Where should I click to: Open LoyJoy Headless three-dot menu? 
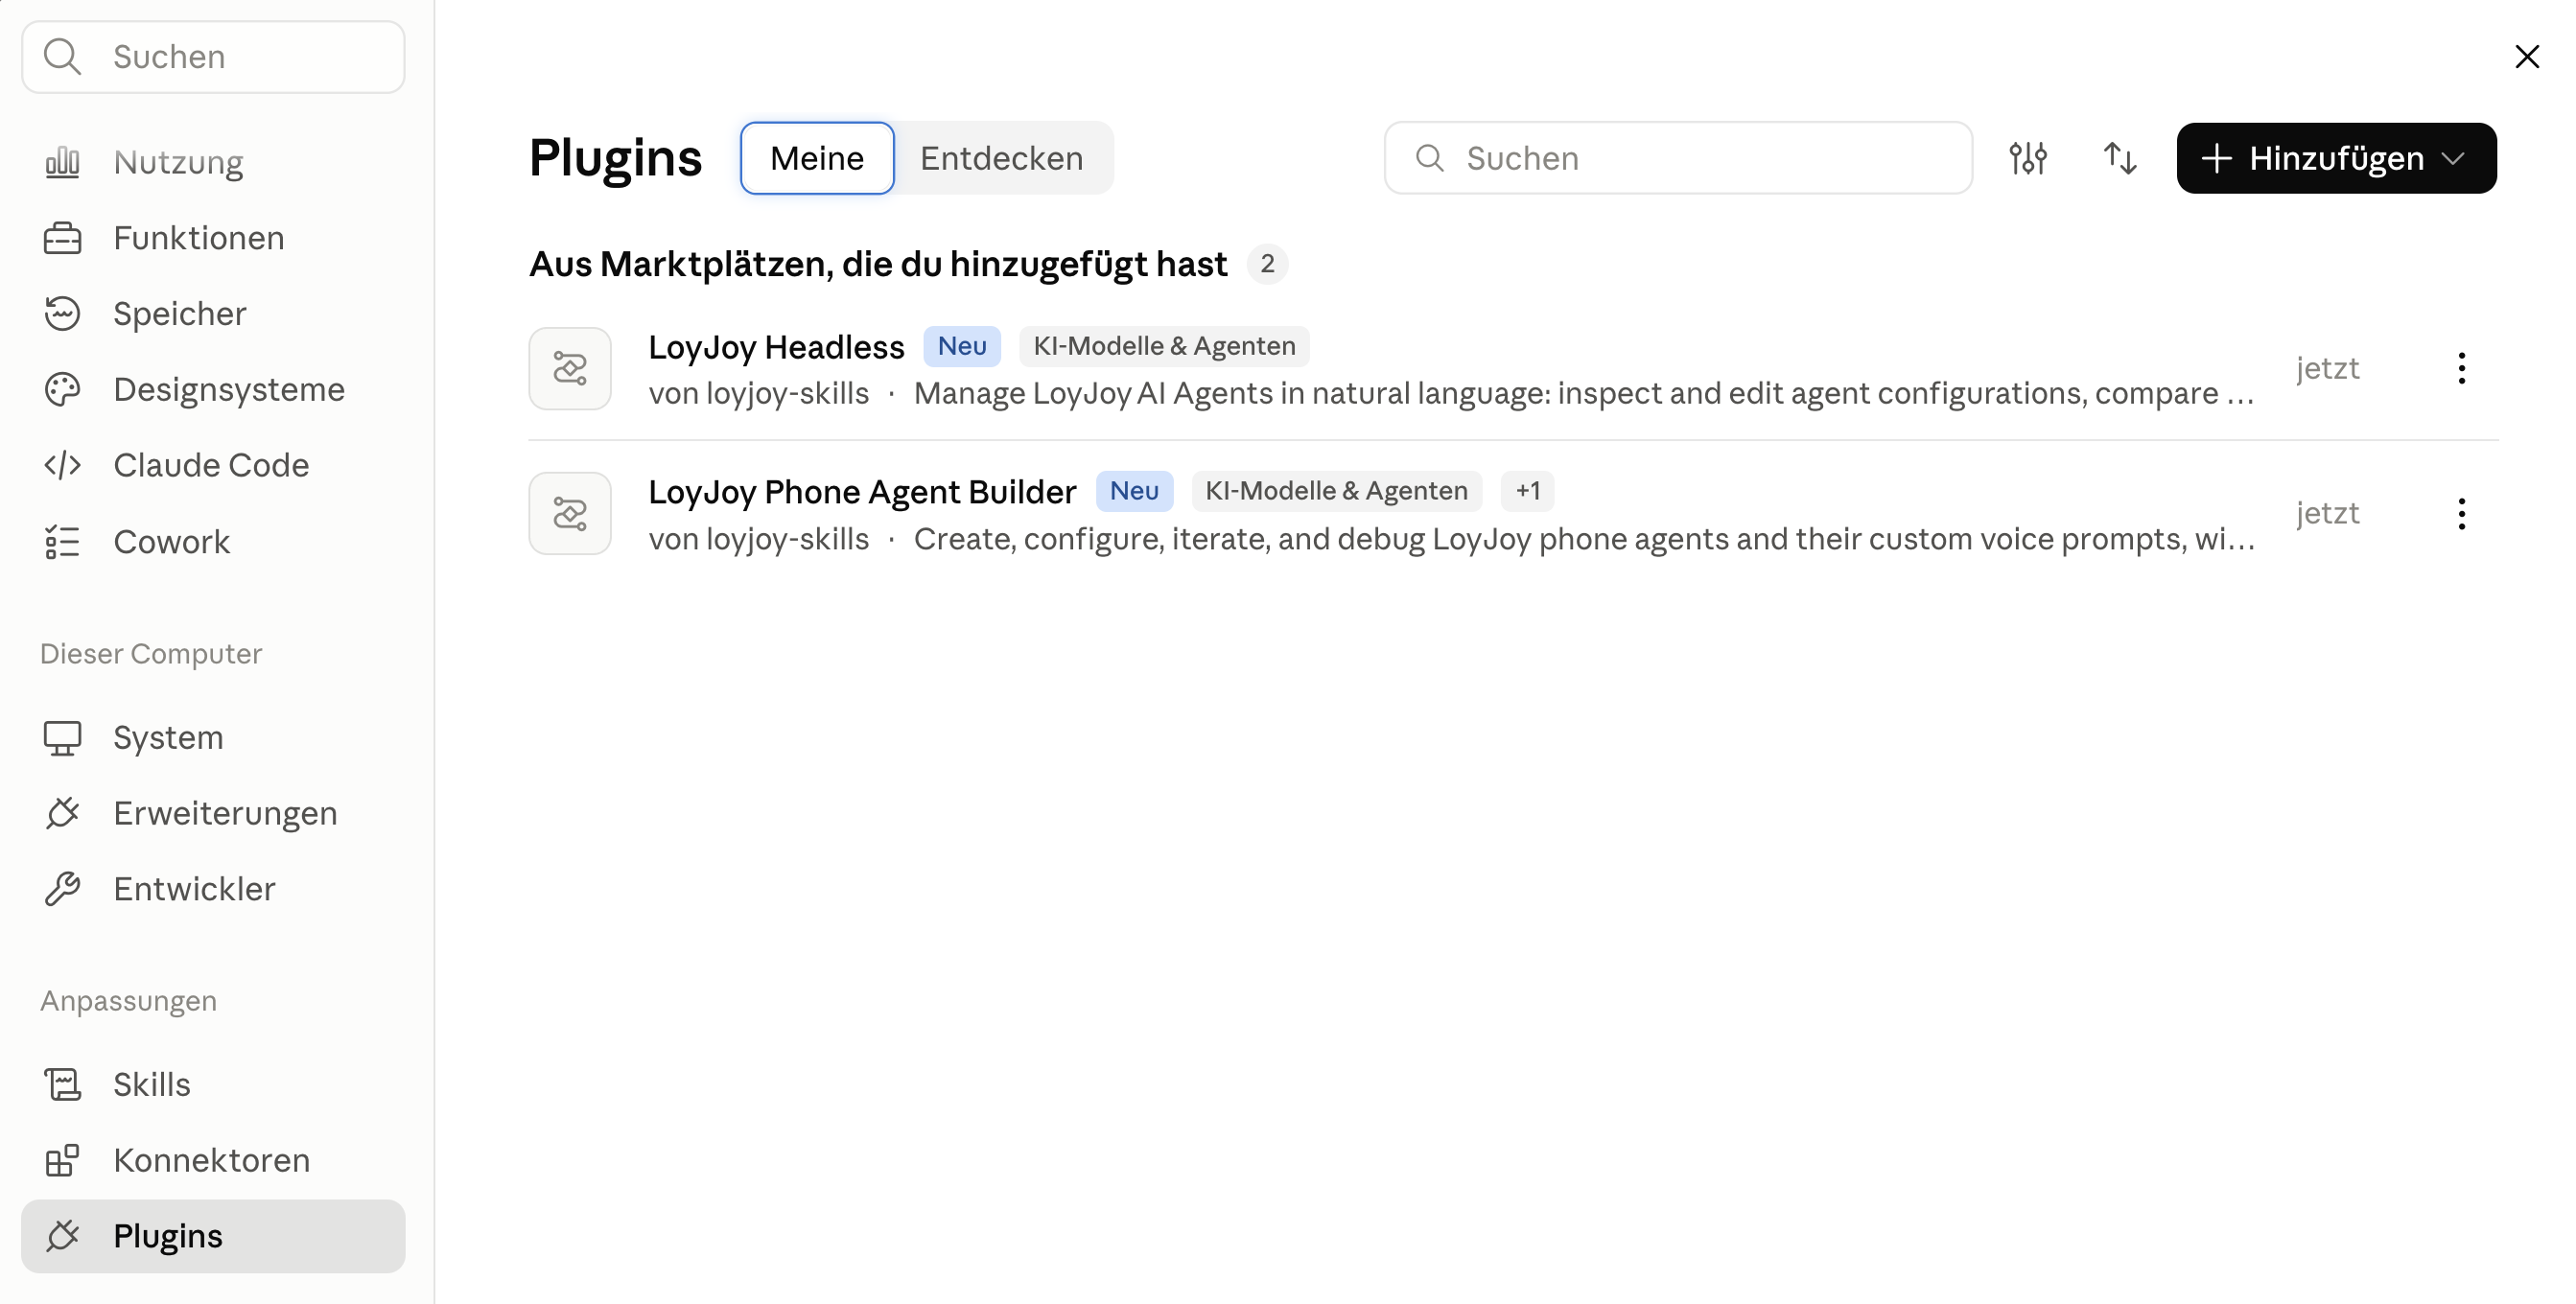click(2462, 368)
